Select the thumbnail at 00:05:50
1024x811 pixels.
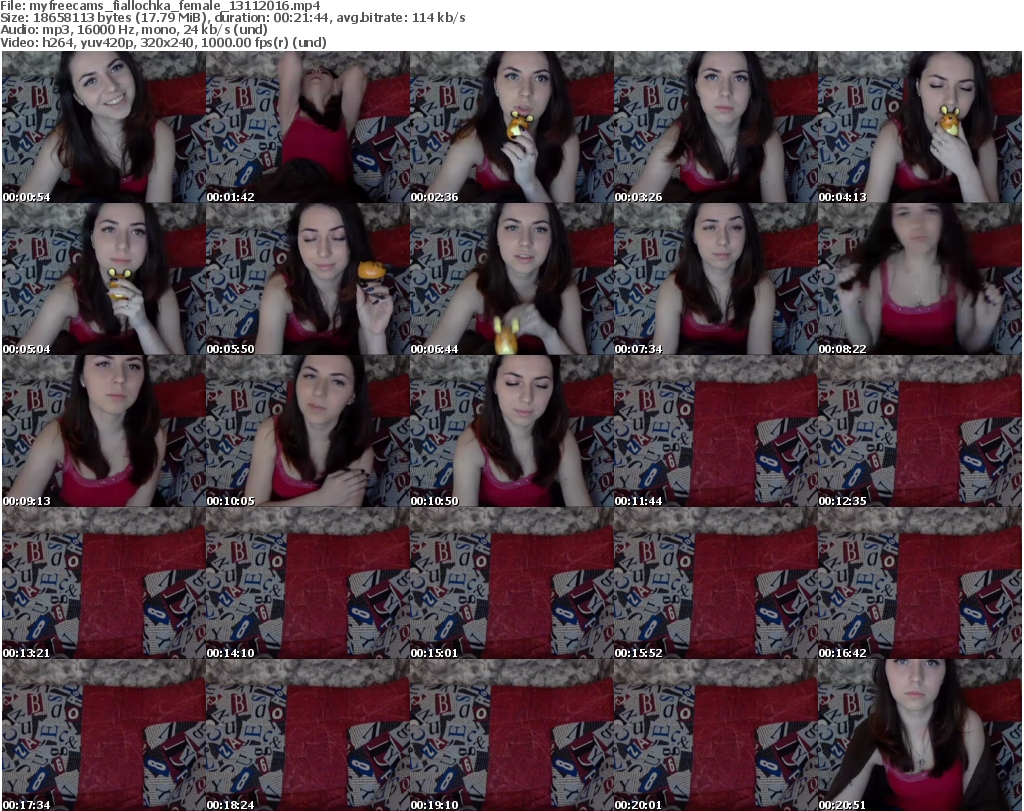(307, 279)
